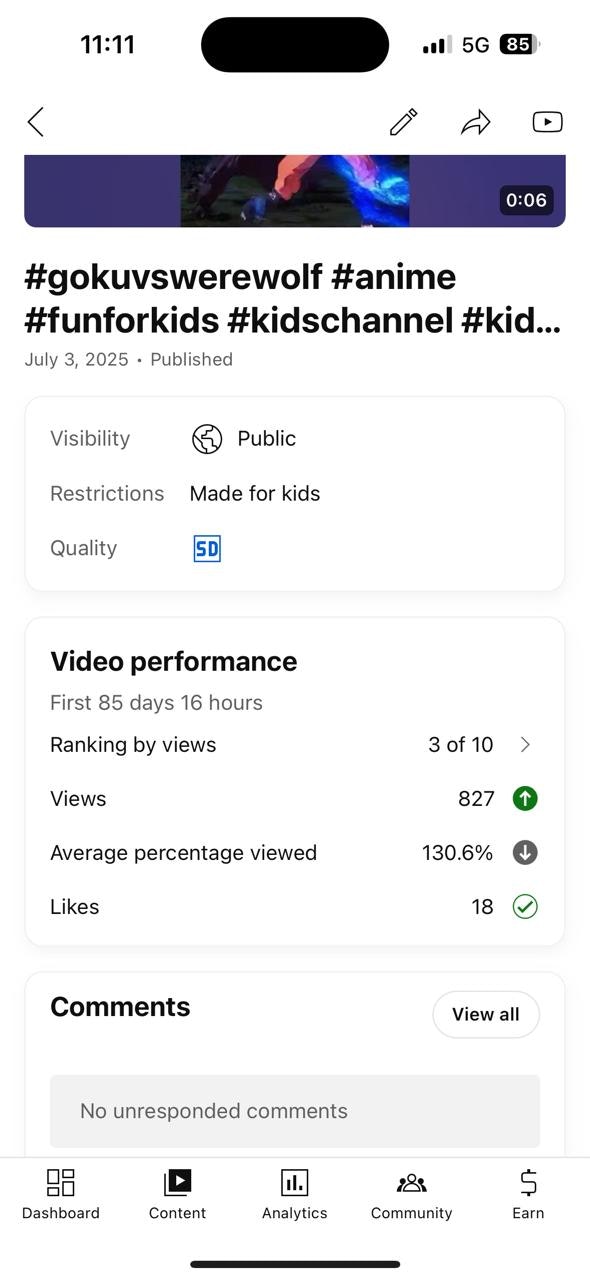Open the video thumbnail preview
Viewport: 590px width, 1280px height.
click(x=295, y=190)
